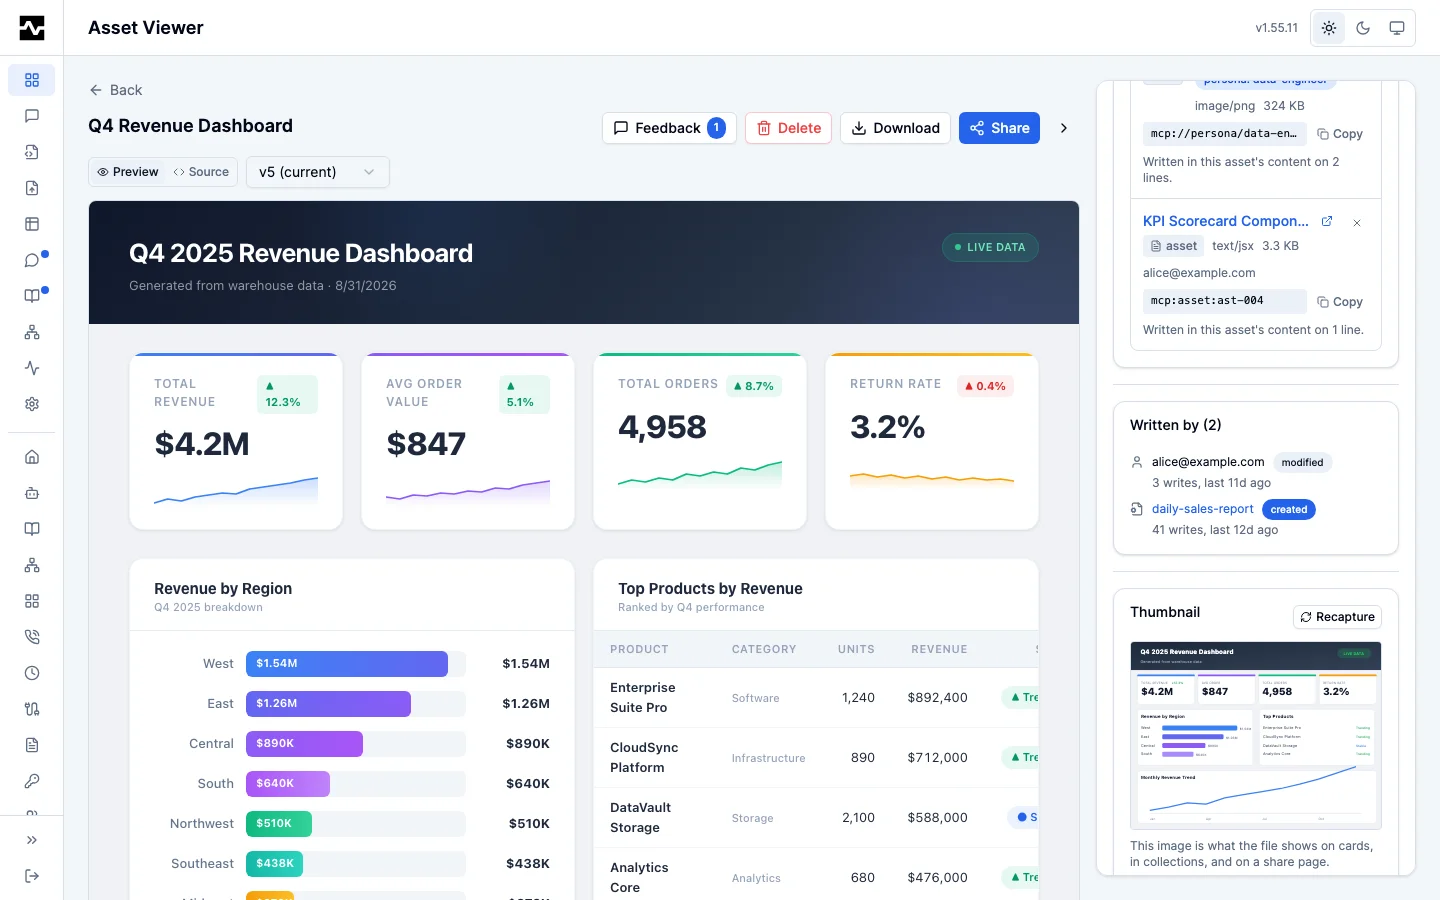Switch to dark theme moon icon

click(x=1363, y=28)
